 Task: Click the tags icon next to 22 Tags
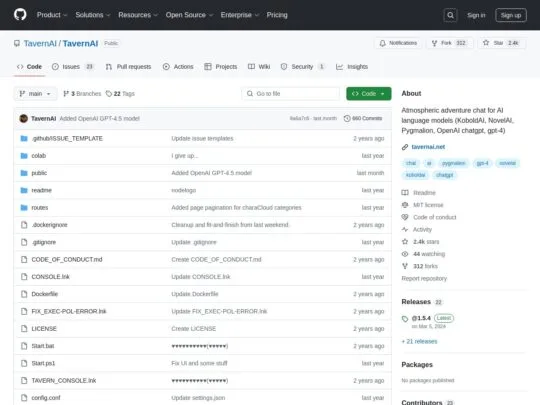[x=108, y=94]
